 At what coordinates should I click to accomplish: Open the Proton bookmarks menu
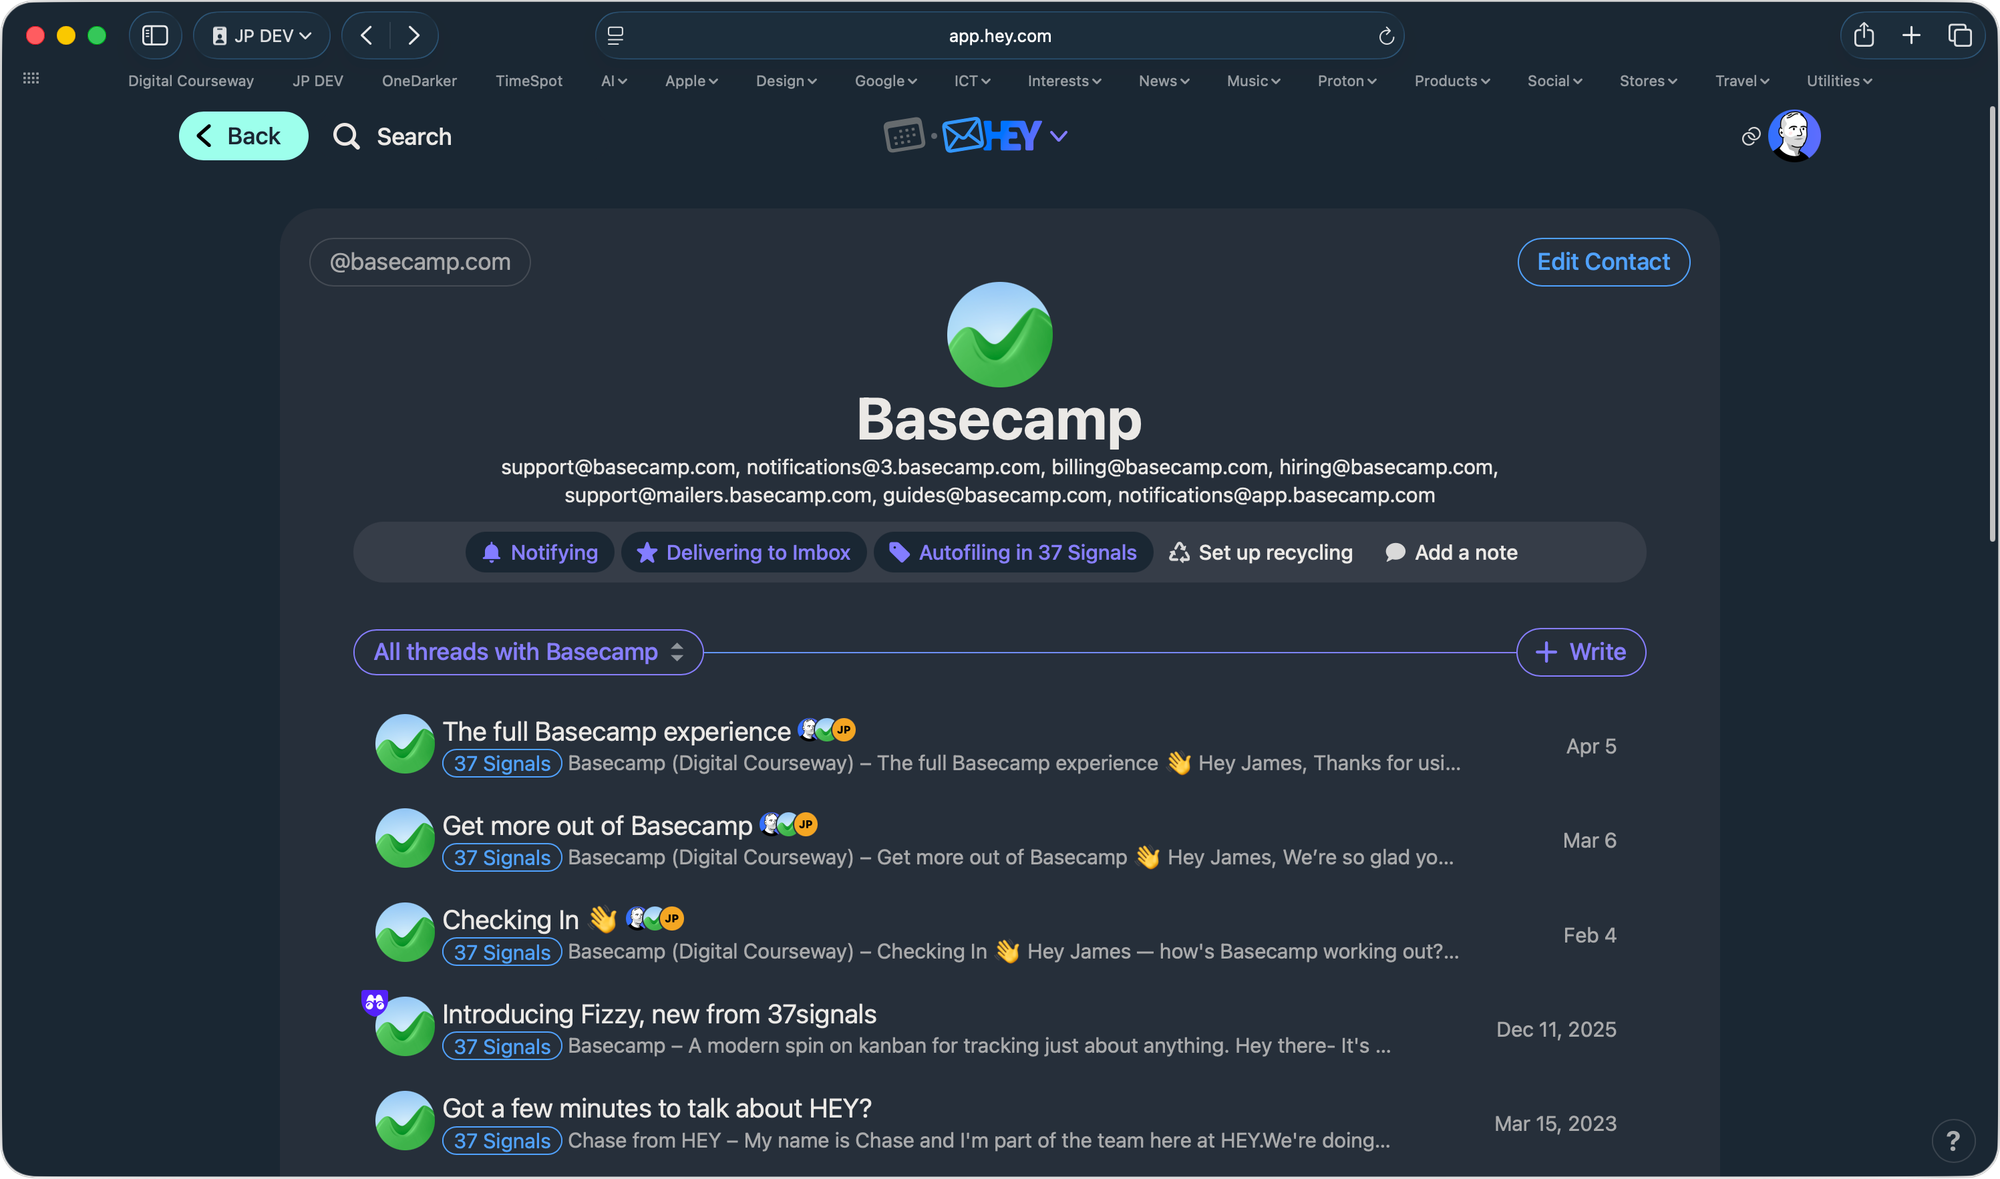pyautogui.click(x=1347, y=81)
